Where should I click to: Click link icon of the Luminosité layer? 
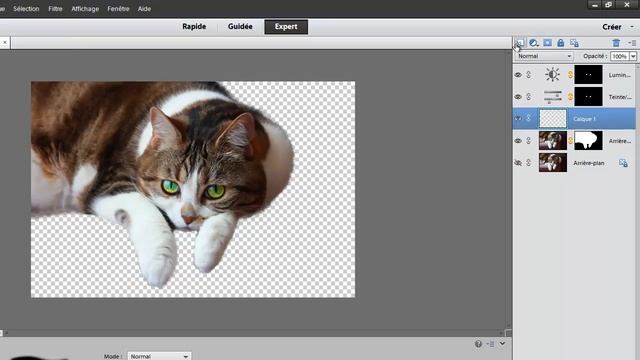[x=529, y=75]
